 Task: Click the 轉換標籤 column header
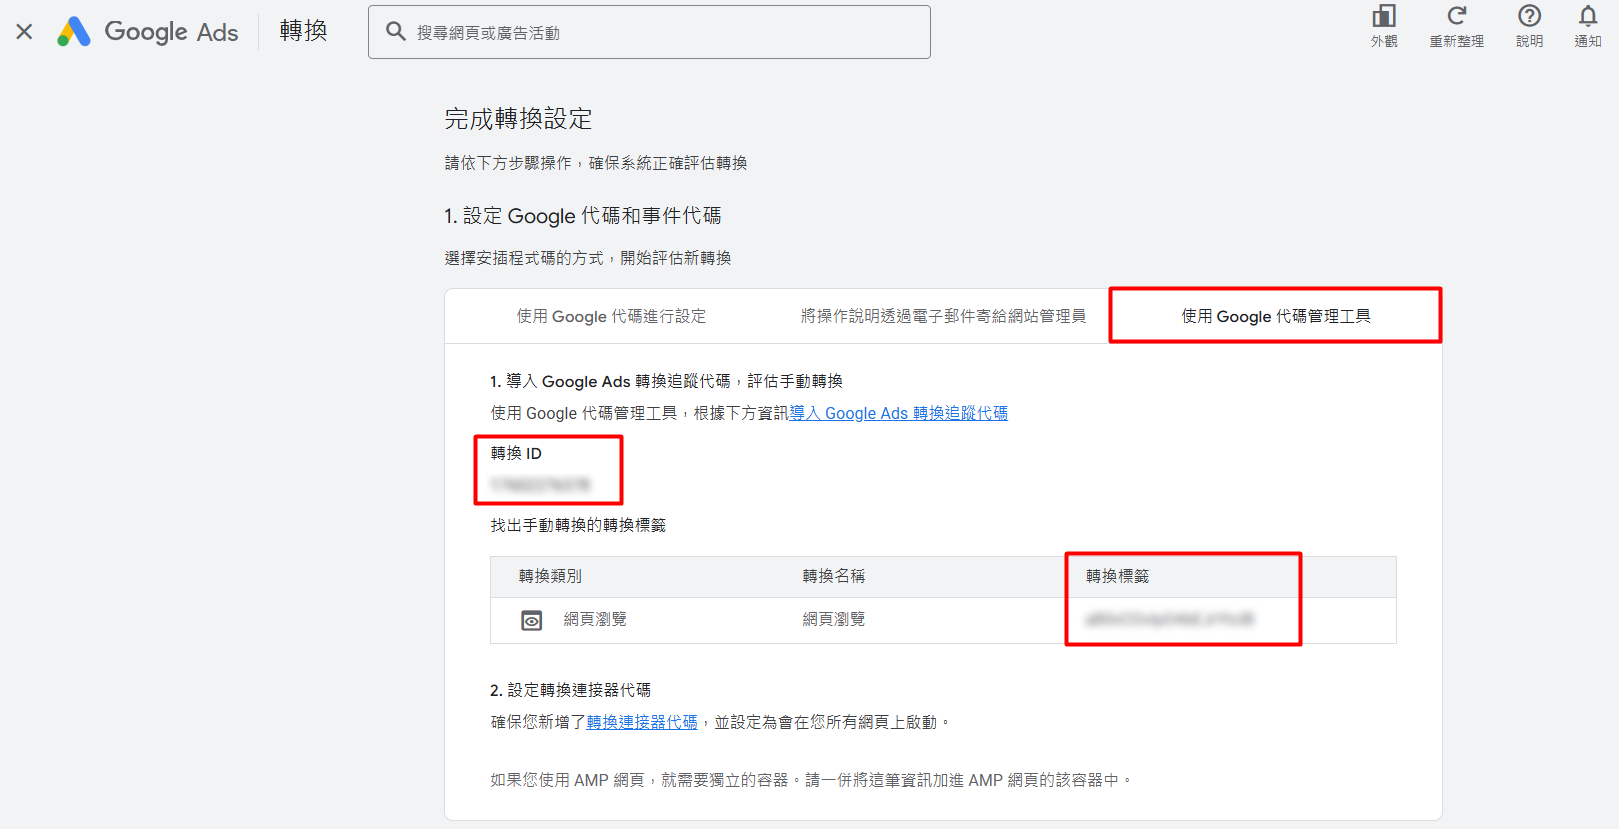click(1117, 577)
